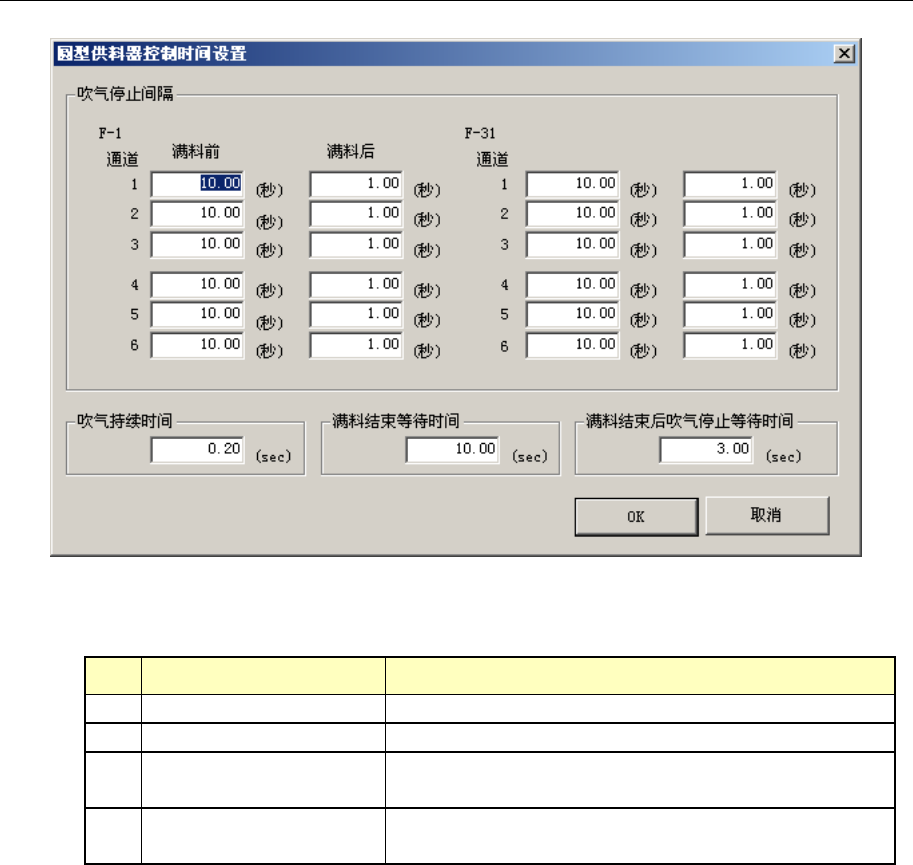Select F-1 channel 1 满料后 field

pyautogui.click(x=356, y=184)
